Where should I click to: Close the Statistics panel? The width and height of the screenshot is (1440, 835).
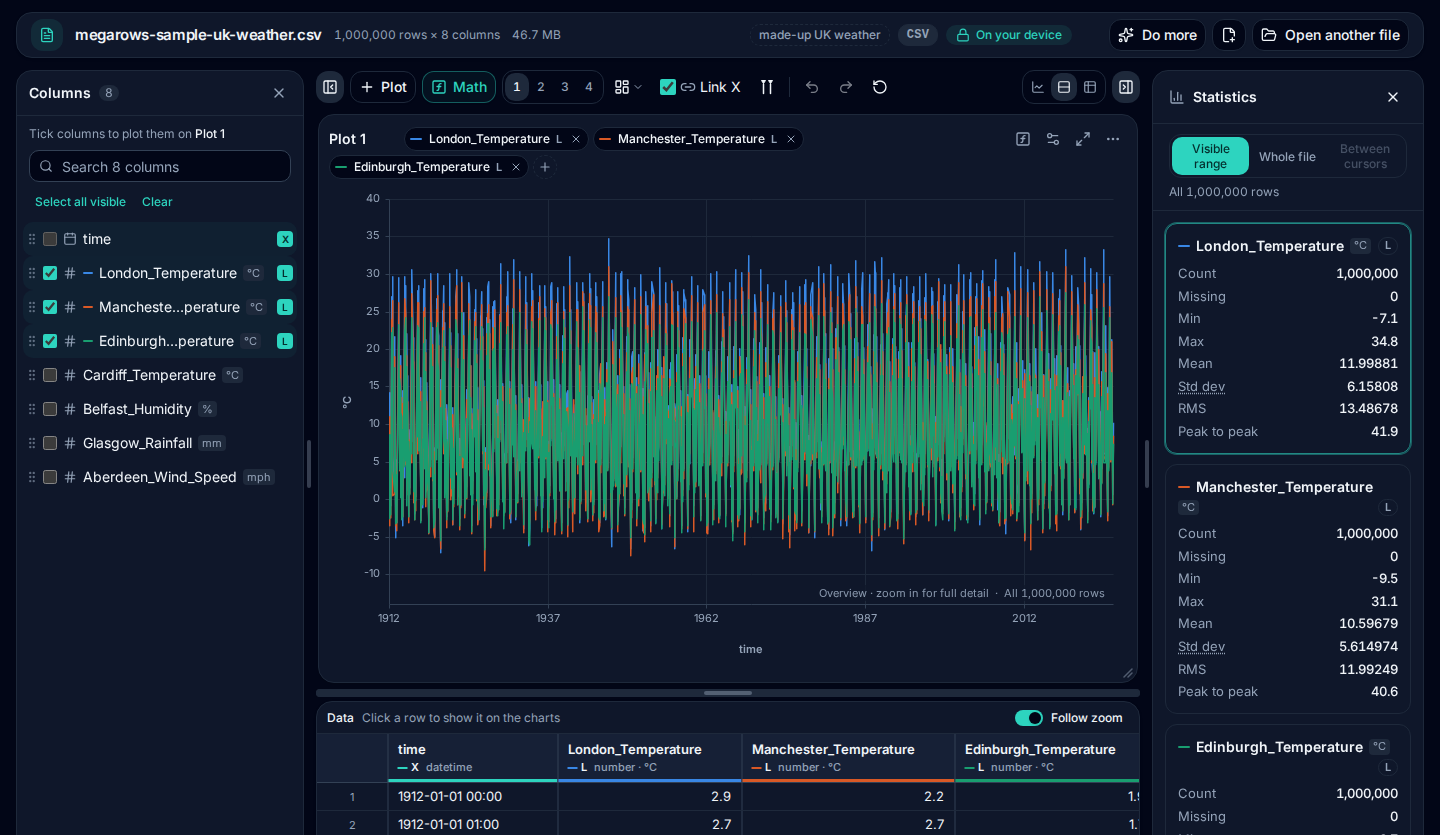pos(1393,97)
